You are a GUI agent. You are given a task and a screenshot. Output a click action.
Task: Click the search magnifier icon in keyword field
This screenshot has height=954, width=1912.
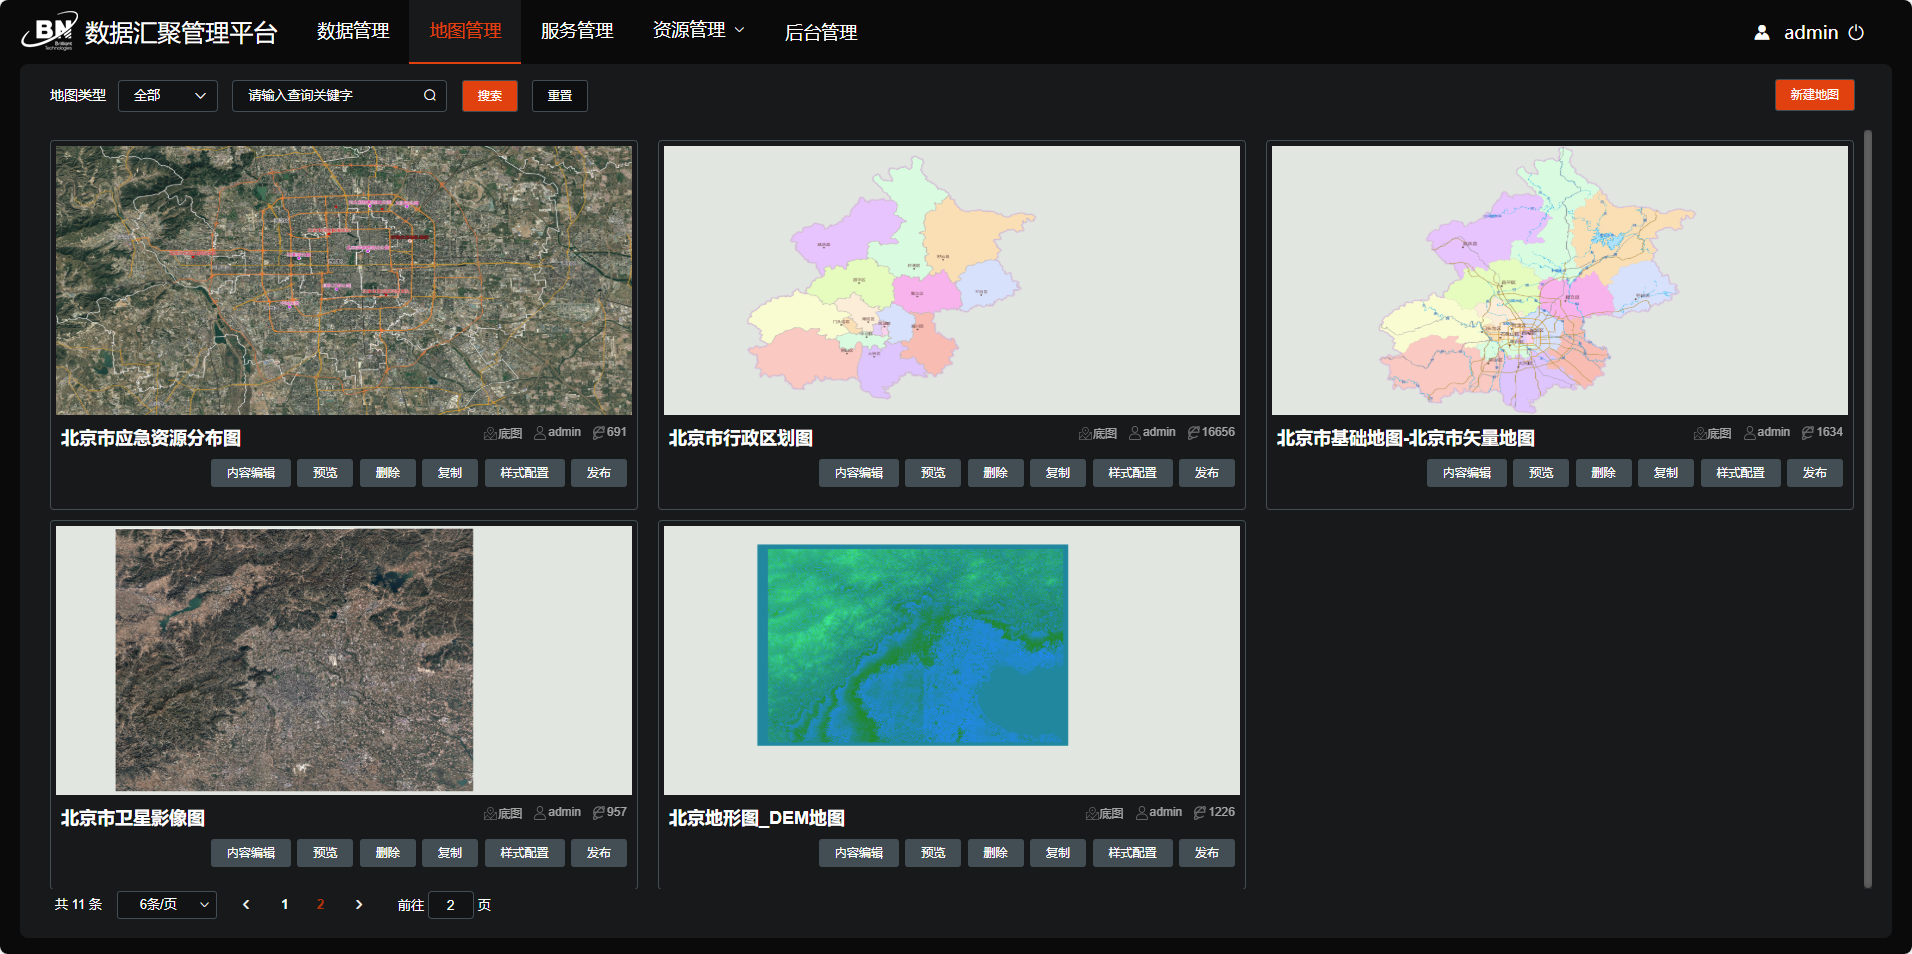pos(430,96)
